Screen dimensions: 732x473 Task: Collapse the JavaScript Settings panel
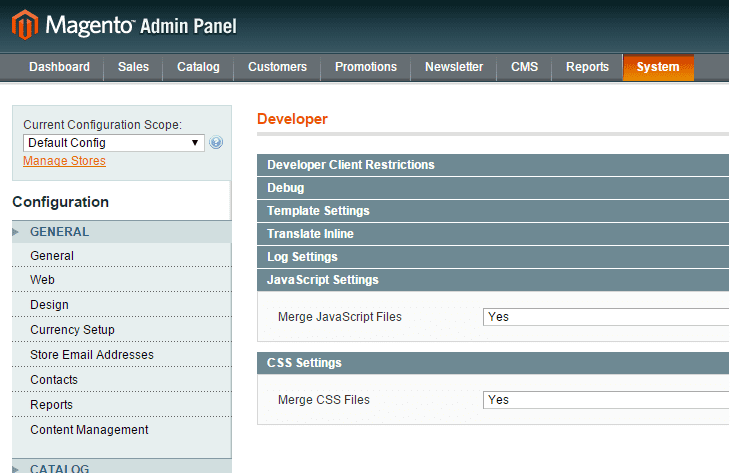pos(493,280)
